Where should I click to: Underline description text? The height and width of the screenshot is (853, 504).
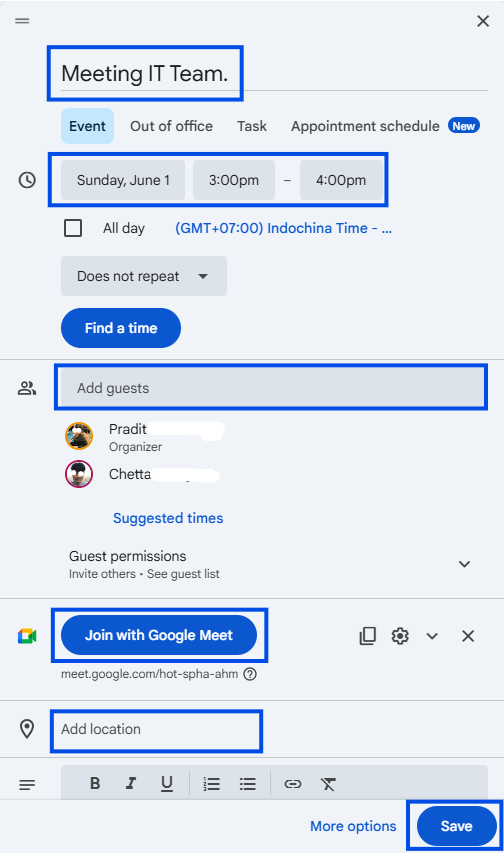(167, 783)
